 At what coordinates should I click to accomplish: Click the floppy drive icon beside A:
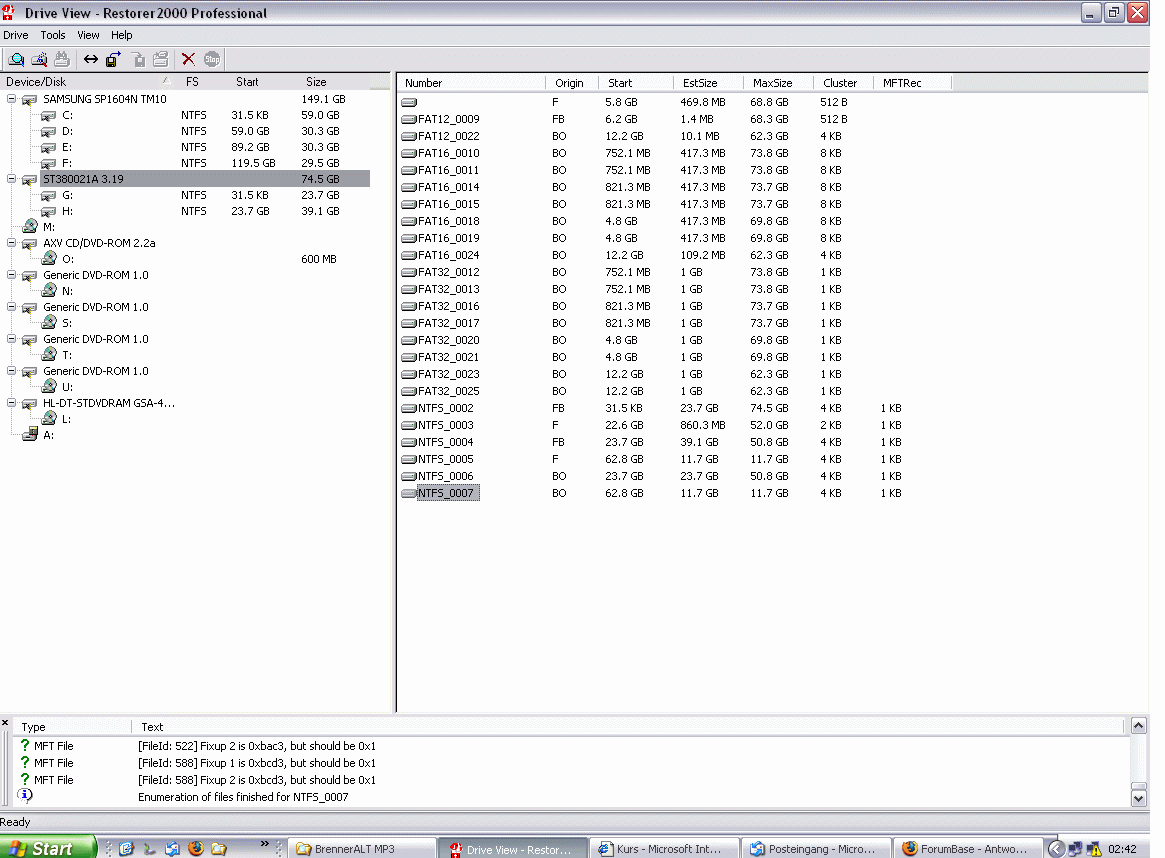30,435
